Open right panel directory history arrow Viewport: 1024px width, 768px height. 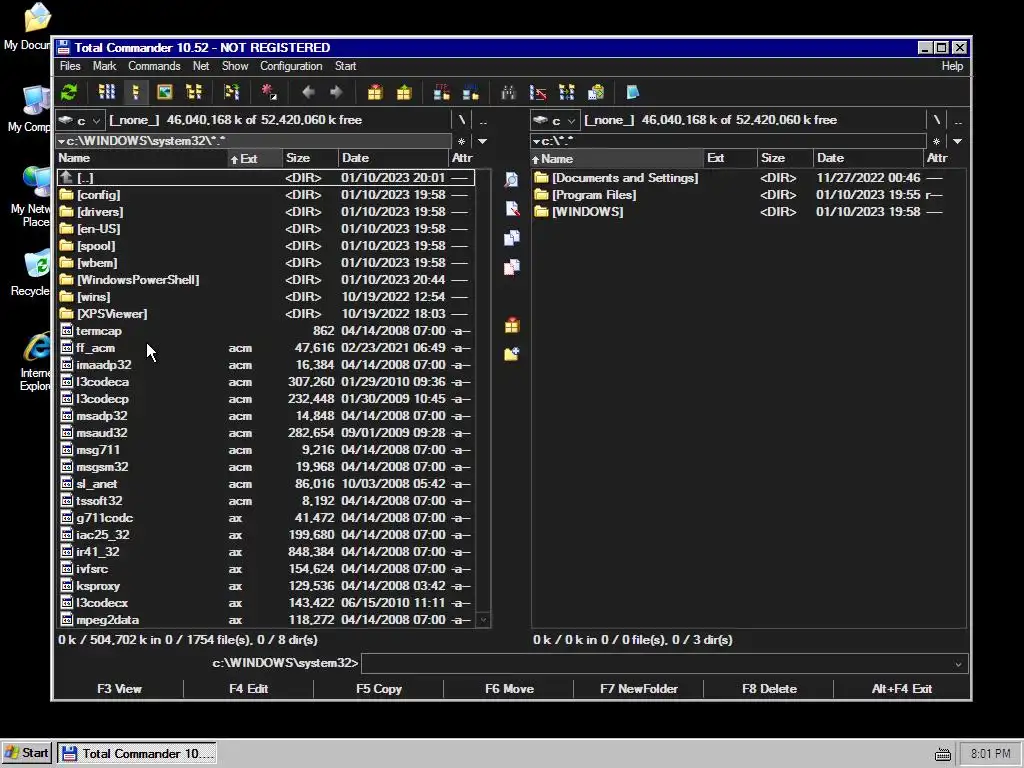coord(957,141)
